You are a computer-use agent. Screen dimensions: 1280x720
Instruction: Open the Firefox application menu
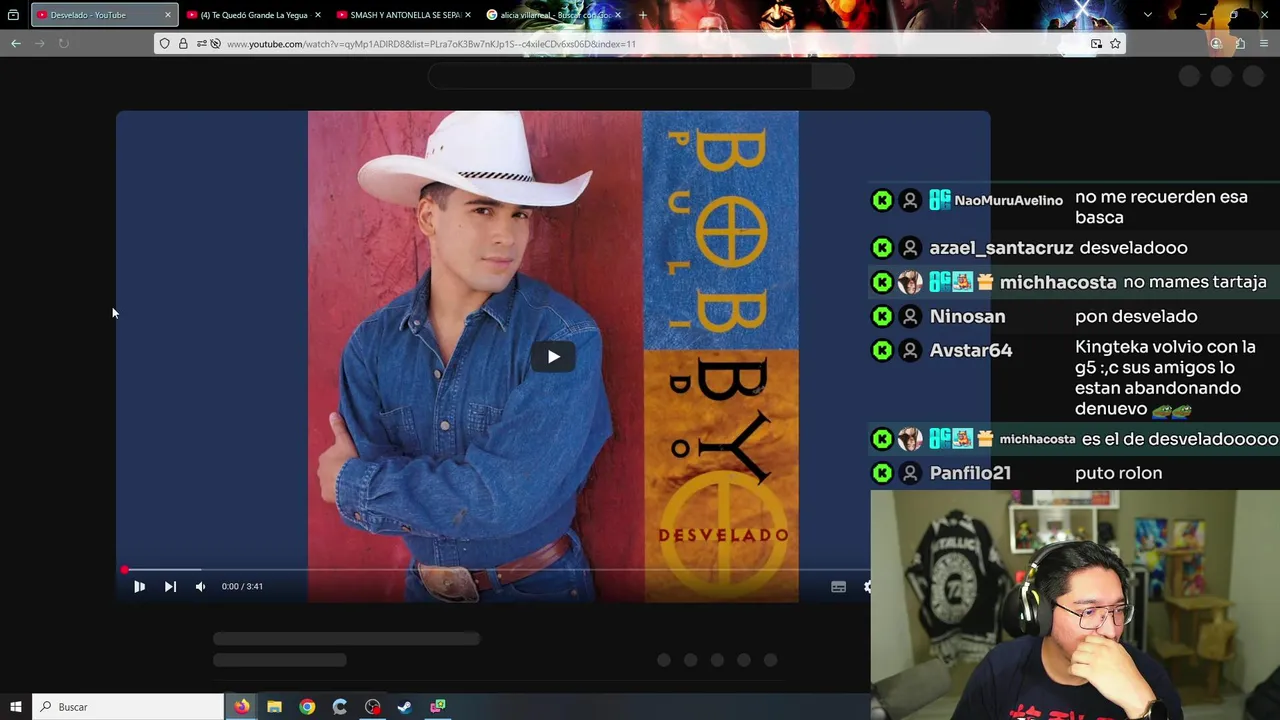coord(1264,44)
